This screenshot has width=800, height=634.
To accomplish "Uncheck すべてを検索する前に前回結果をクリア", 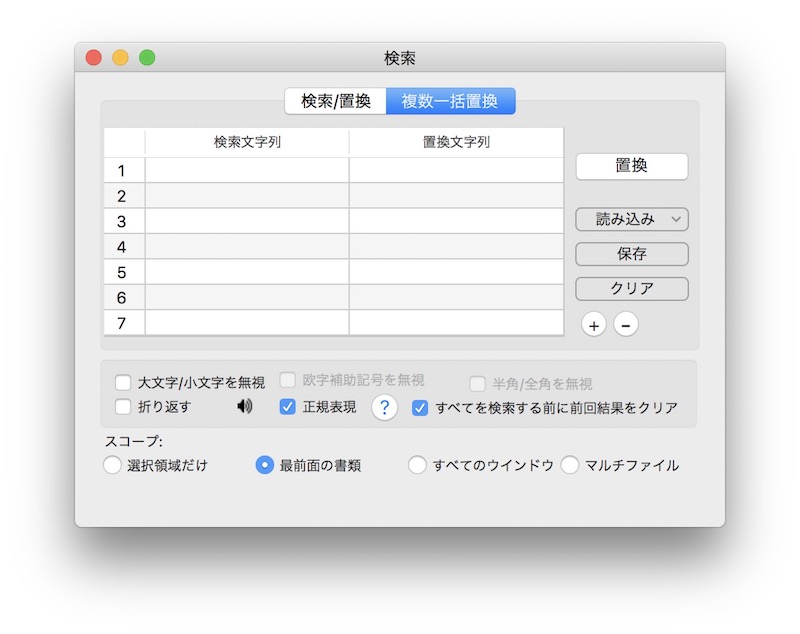I will coord(420,408).
